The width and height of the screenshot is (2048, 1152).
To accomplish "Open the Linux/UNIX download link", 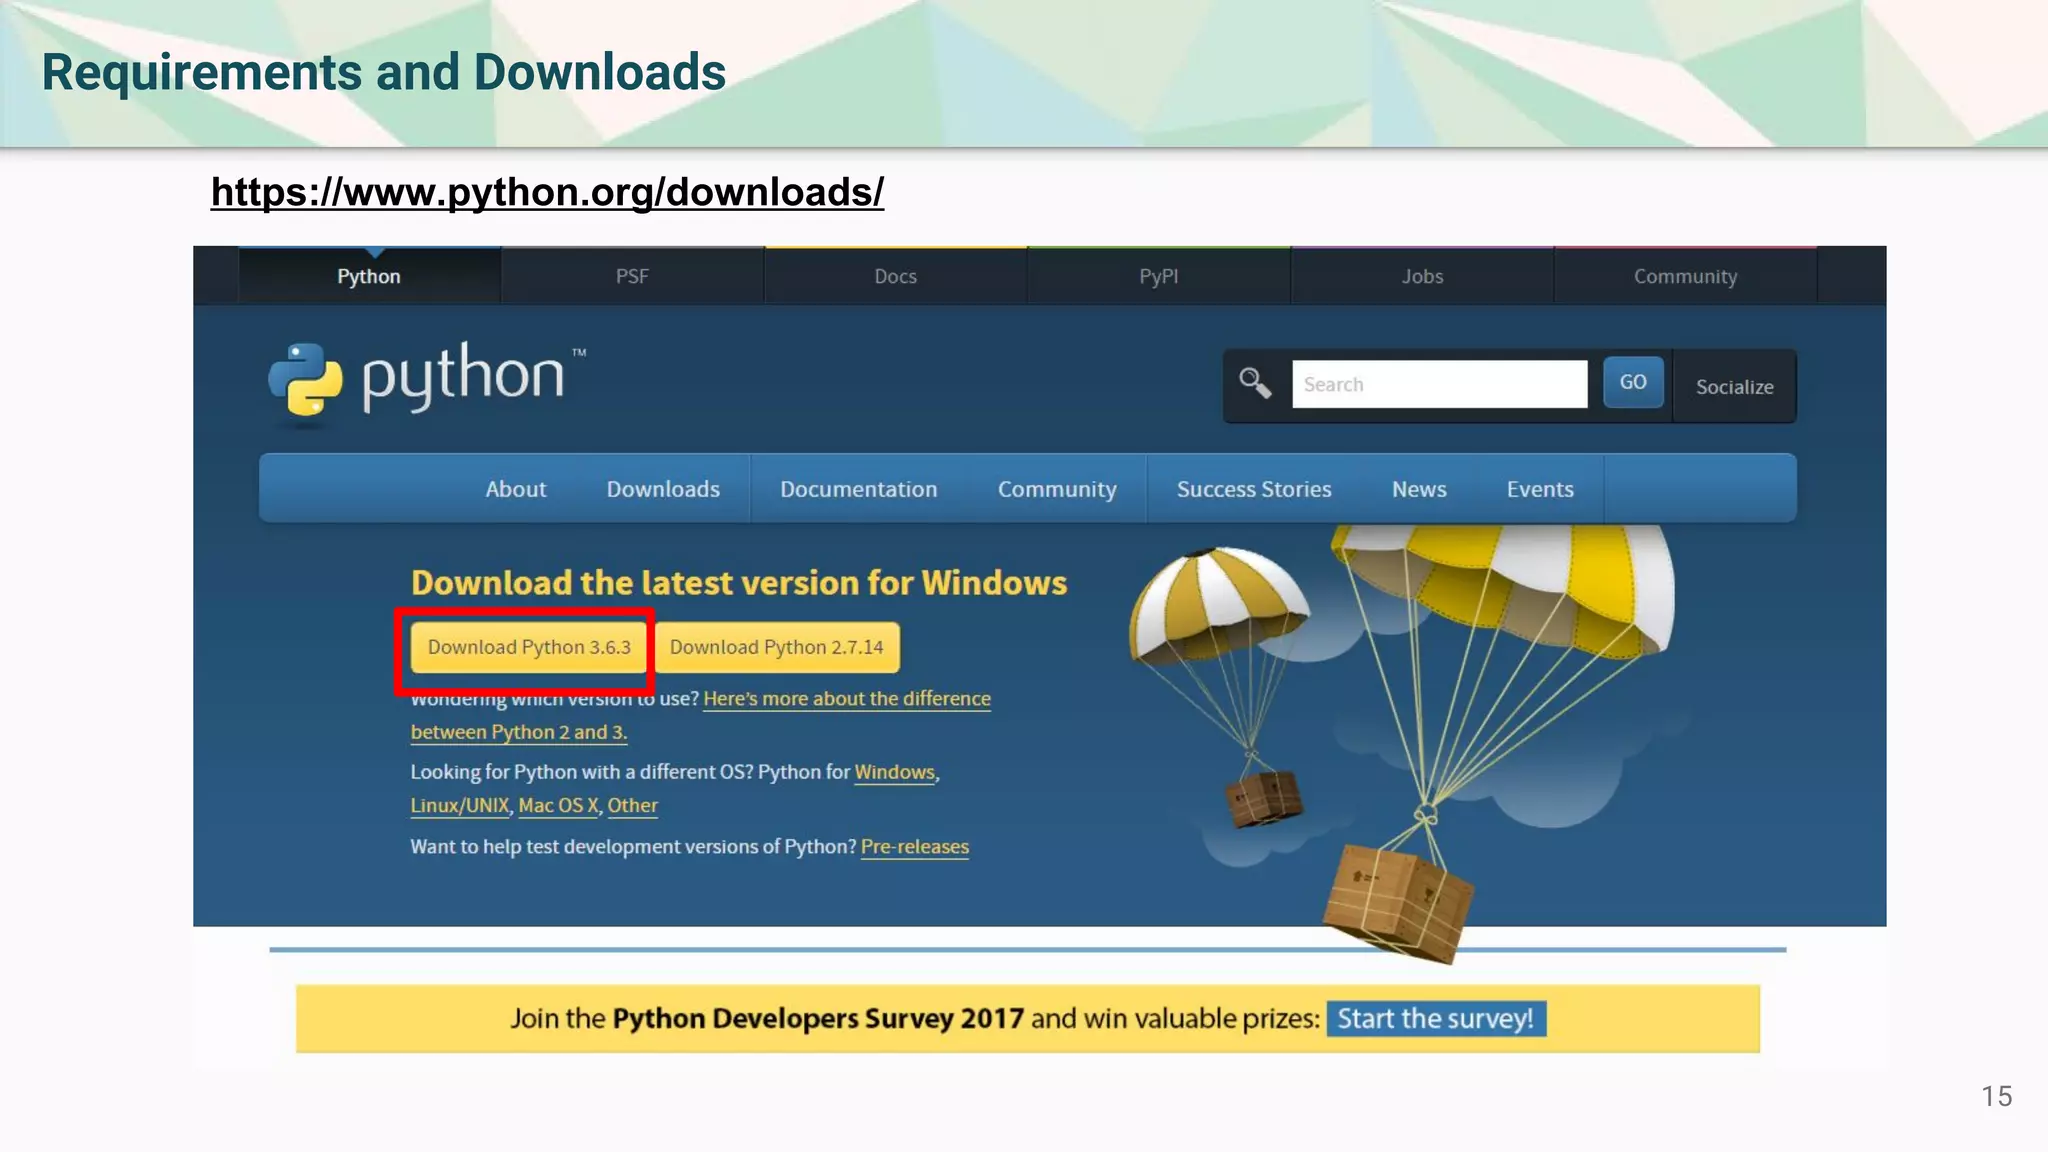I will pos(460,805).
